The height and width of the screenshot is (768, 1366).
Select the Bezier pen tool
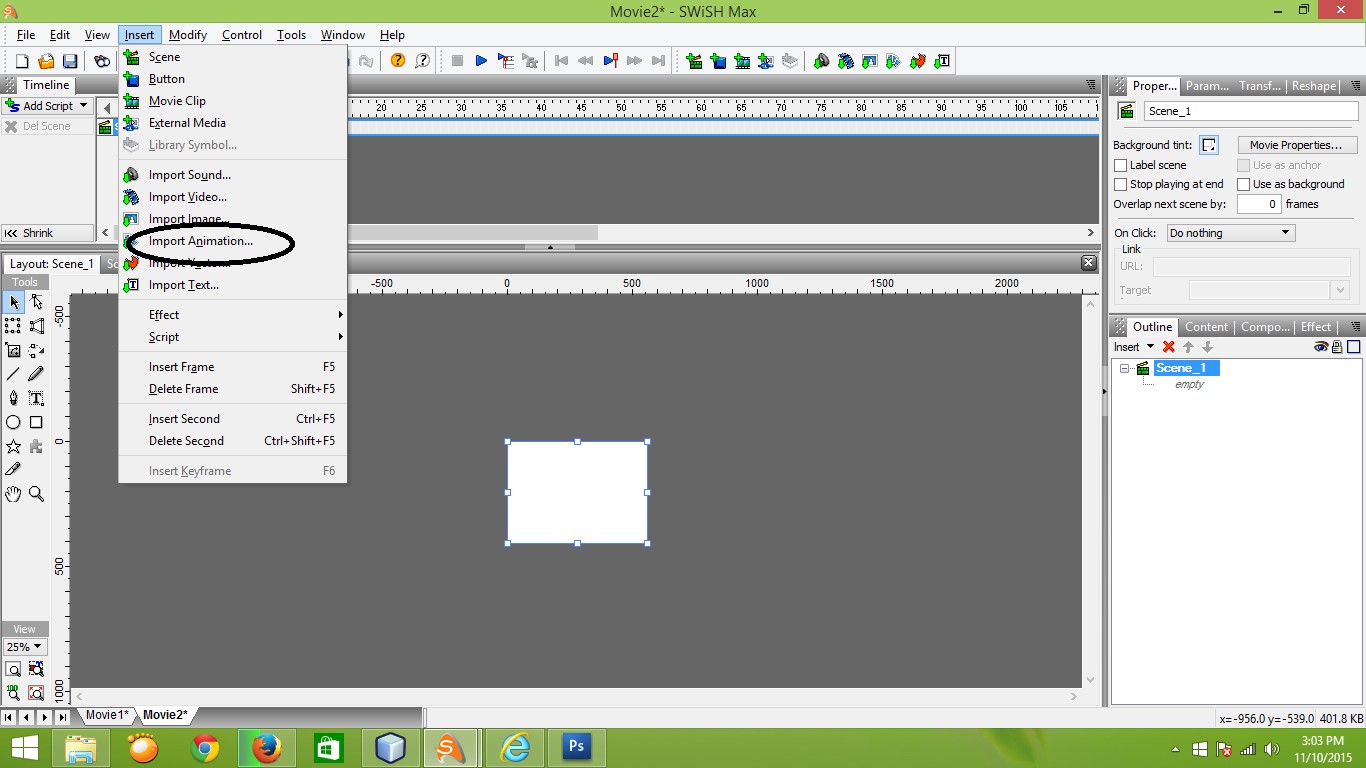14,398
